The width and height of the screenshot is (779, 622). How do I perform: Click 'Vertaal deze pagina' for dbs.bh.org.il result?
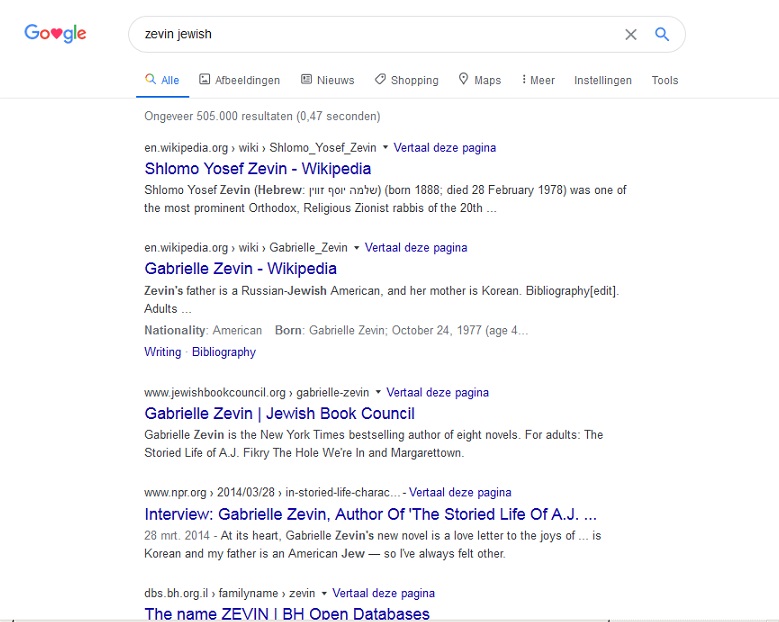coord(384,593)
